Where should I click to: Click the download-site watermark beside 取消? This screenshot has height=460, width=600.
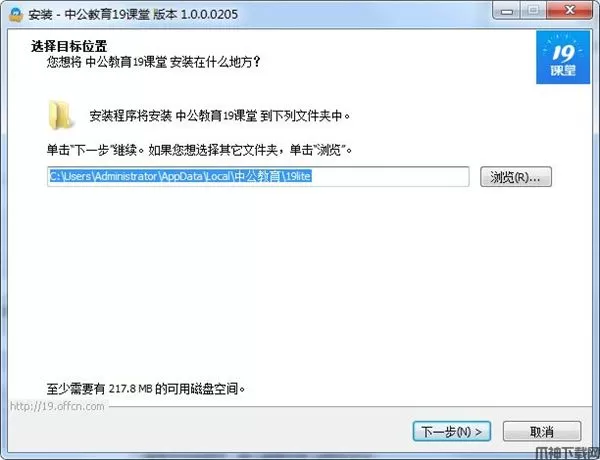click(x=567, y=453)
